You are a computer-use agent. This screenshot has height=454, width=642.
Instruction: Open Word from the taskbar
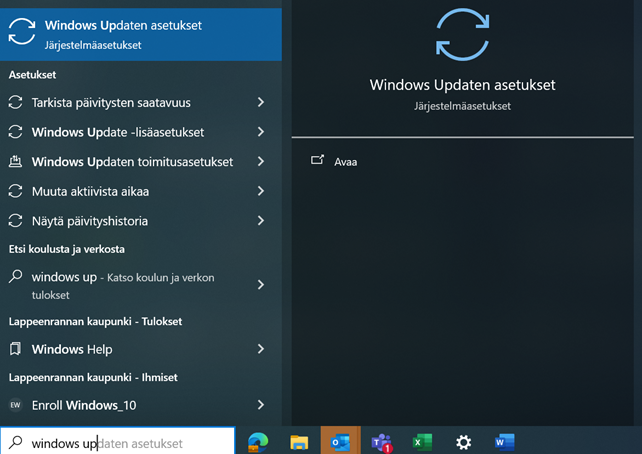click(x=504, y=443)
